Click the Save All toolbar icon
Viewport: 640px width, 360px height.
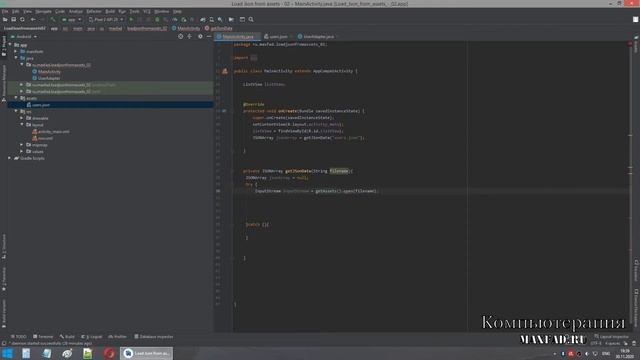click(x=13, y=19)
